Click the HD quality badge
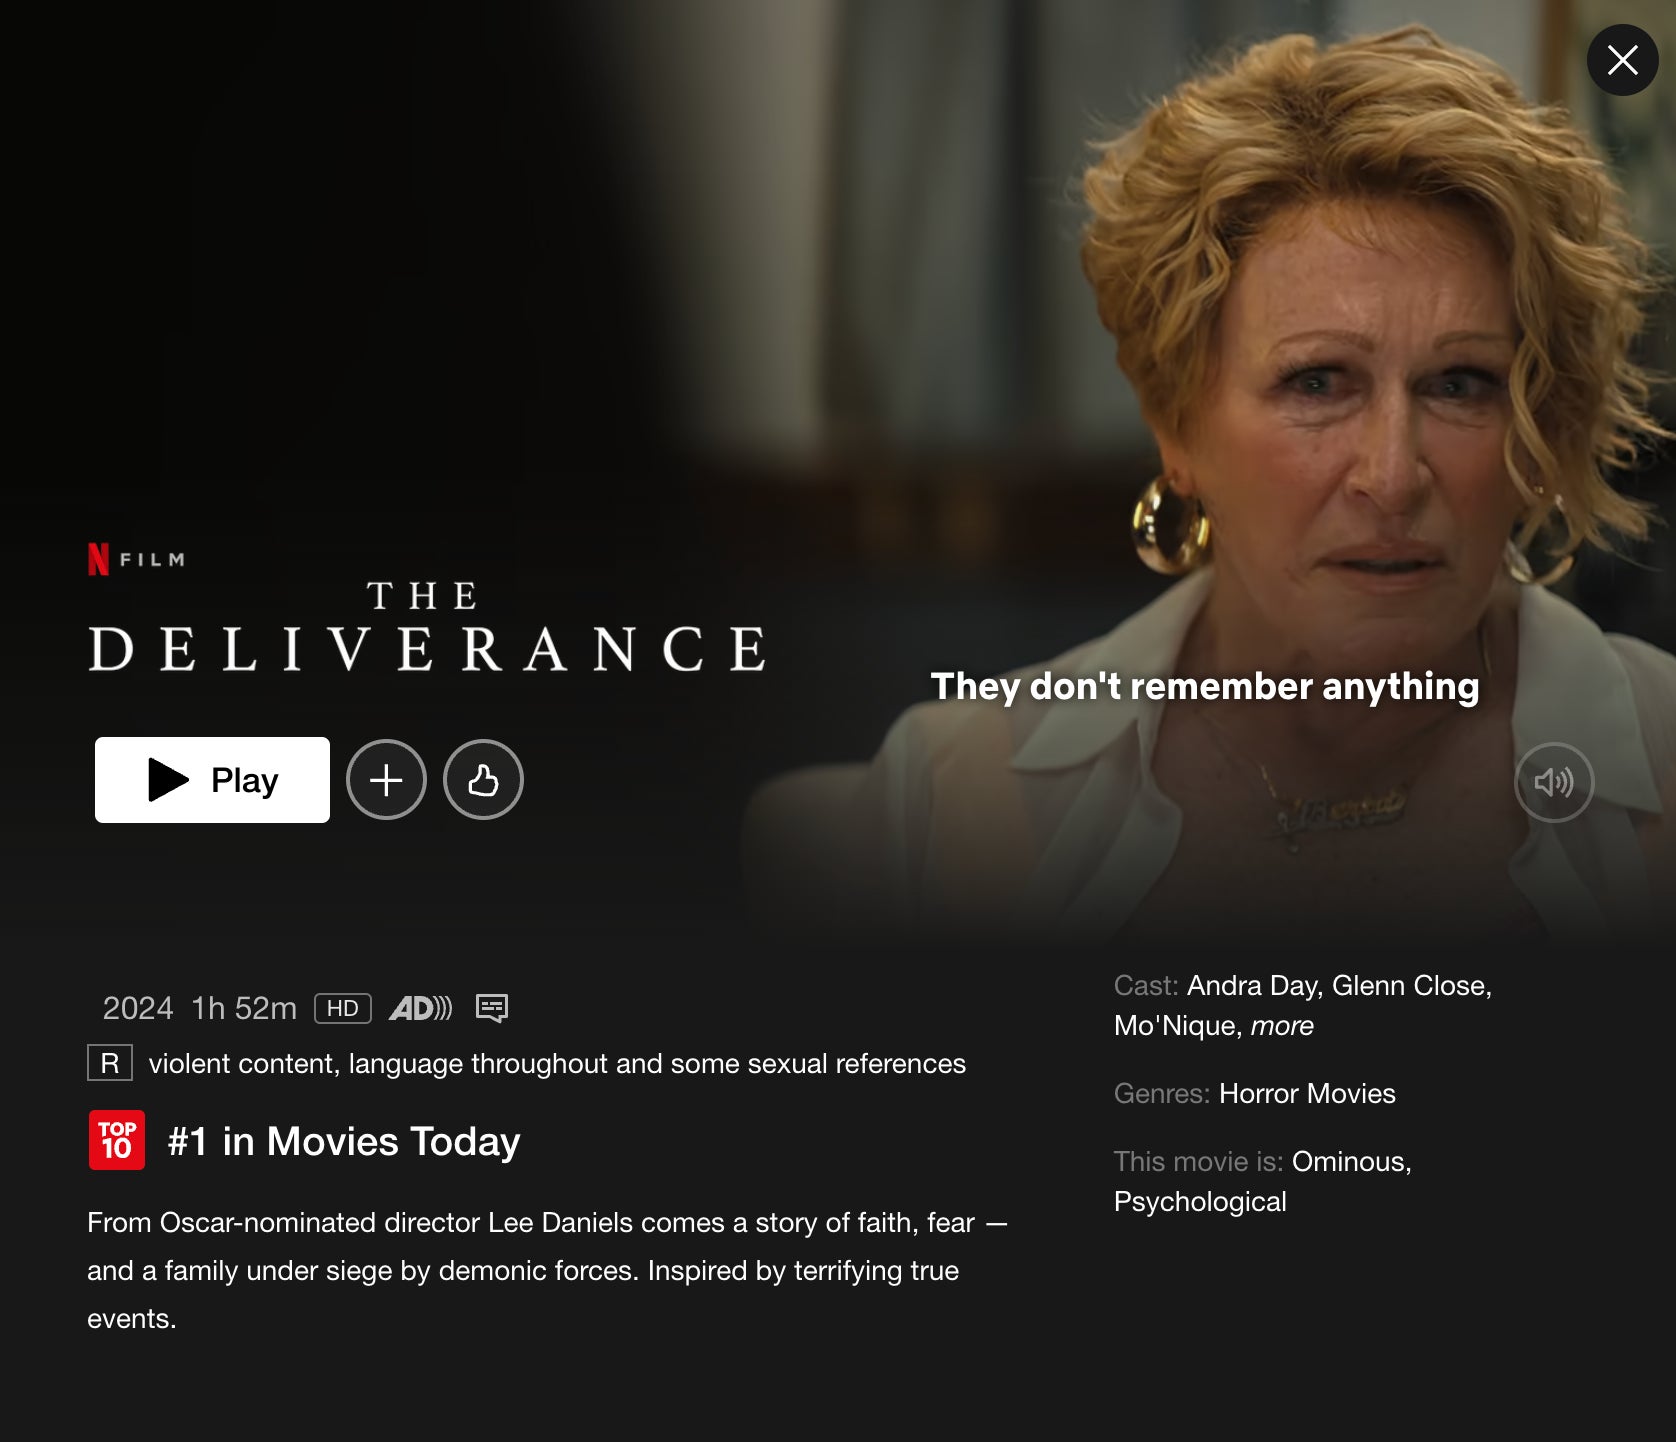The height and width of the screenshot is (1442, 1676). click(x=343, y=1008)
